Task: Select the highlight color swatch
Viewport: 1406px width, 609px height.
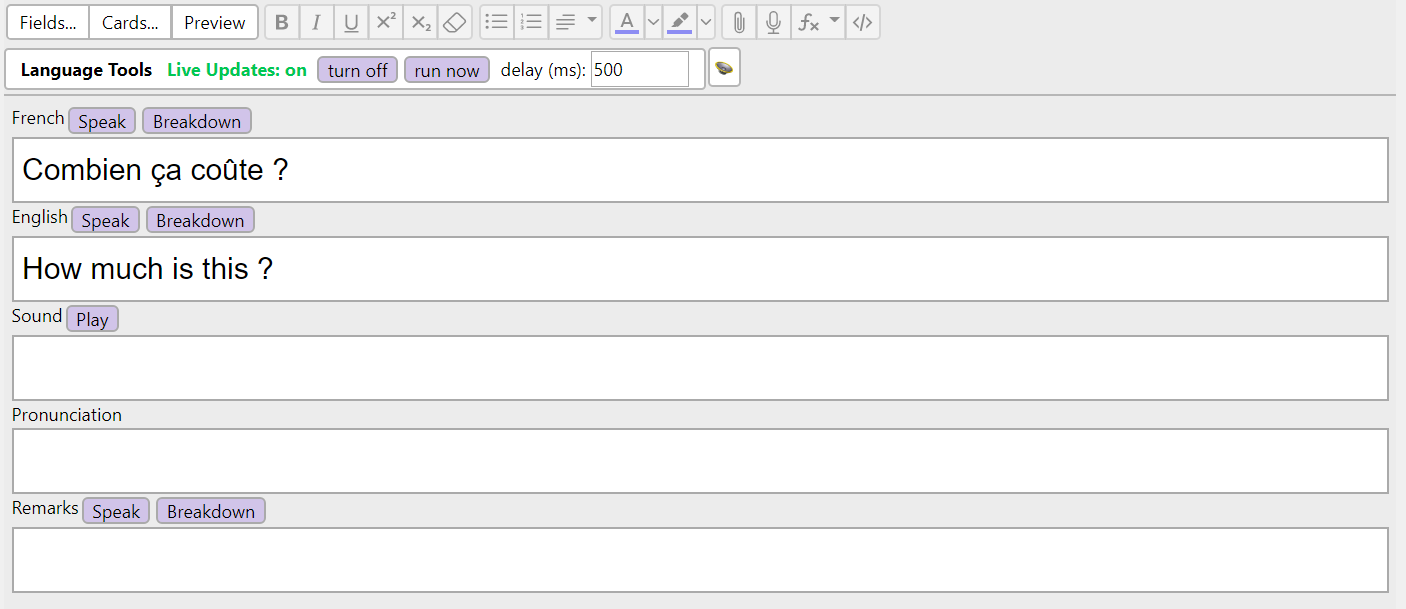Action: coord(680,21)
